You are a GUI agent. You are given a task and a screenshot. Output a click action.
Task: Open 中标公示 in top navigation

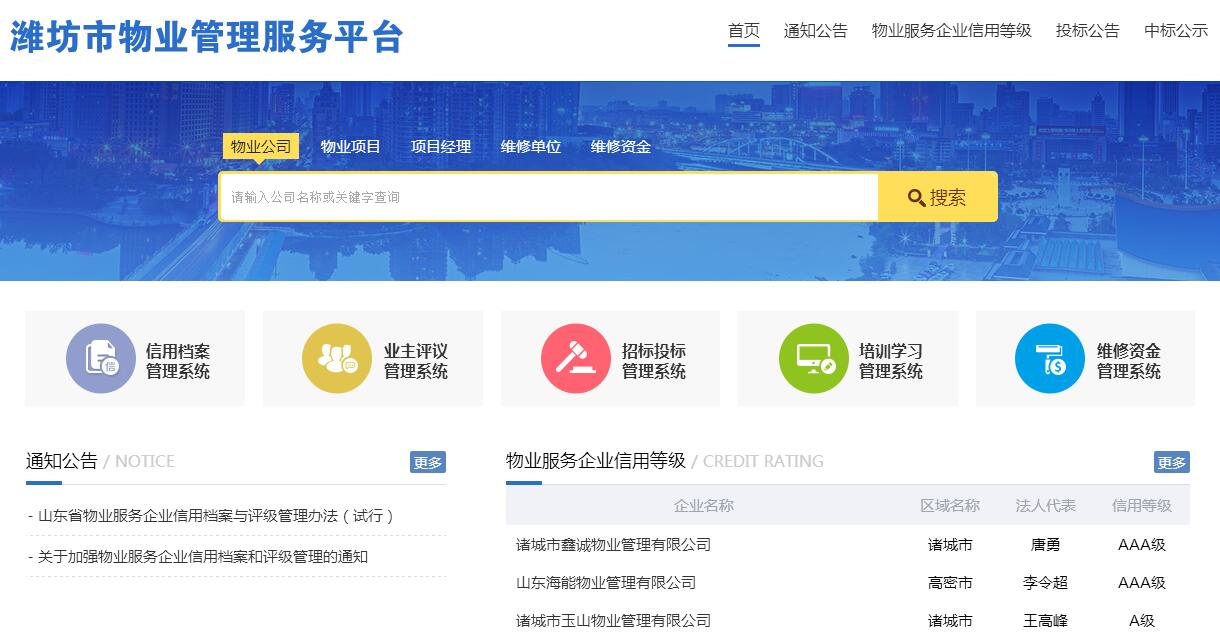pos(1176,31)
